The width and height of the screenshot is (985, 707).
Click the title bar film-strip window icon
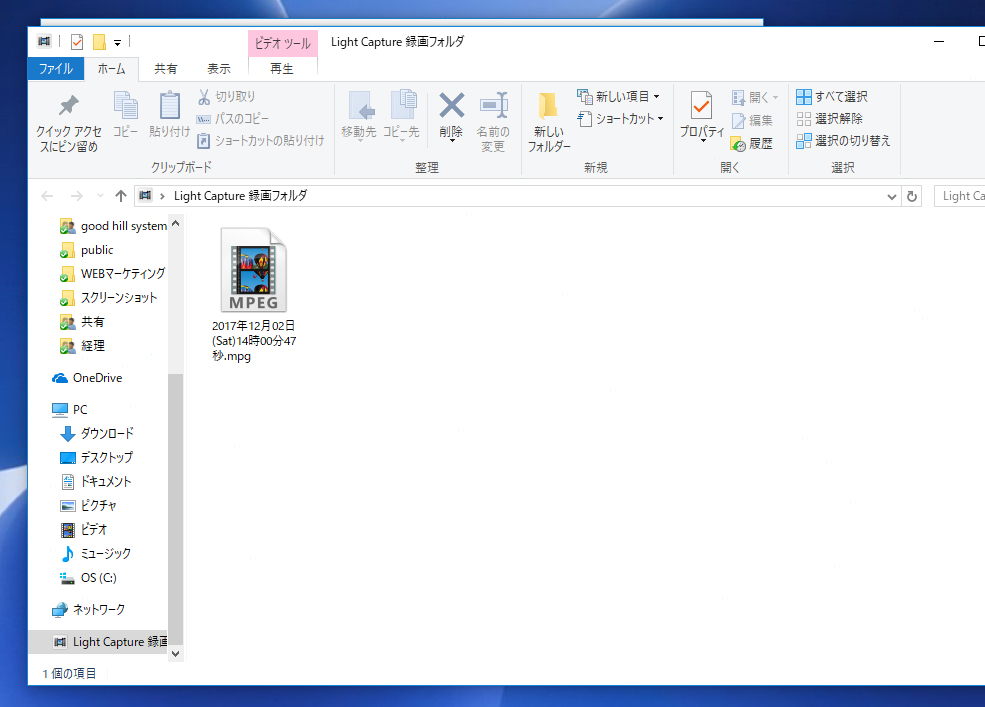click(44, 41)
